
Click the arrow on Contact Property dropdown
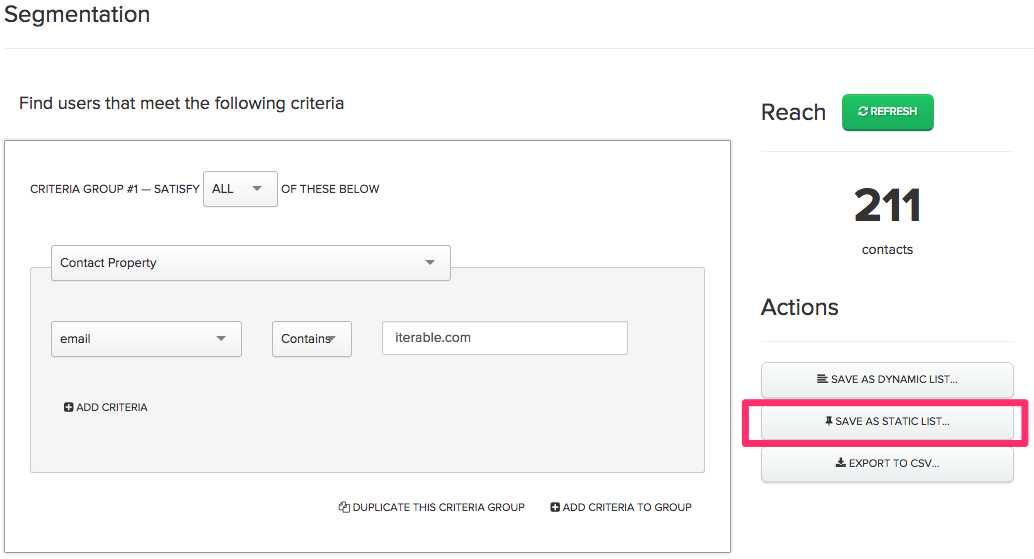point(430,262)
